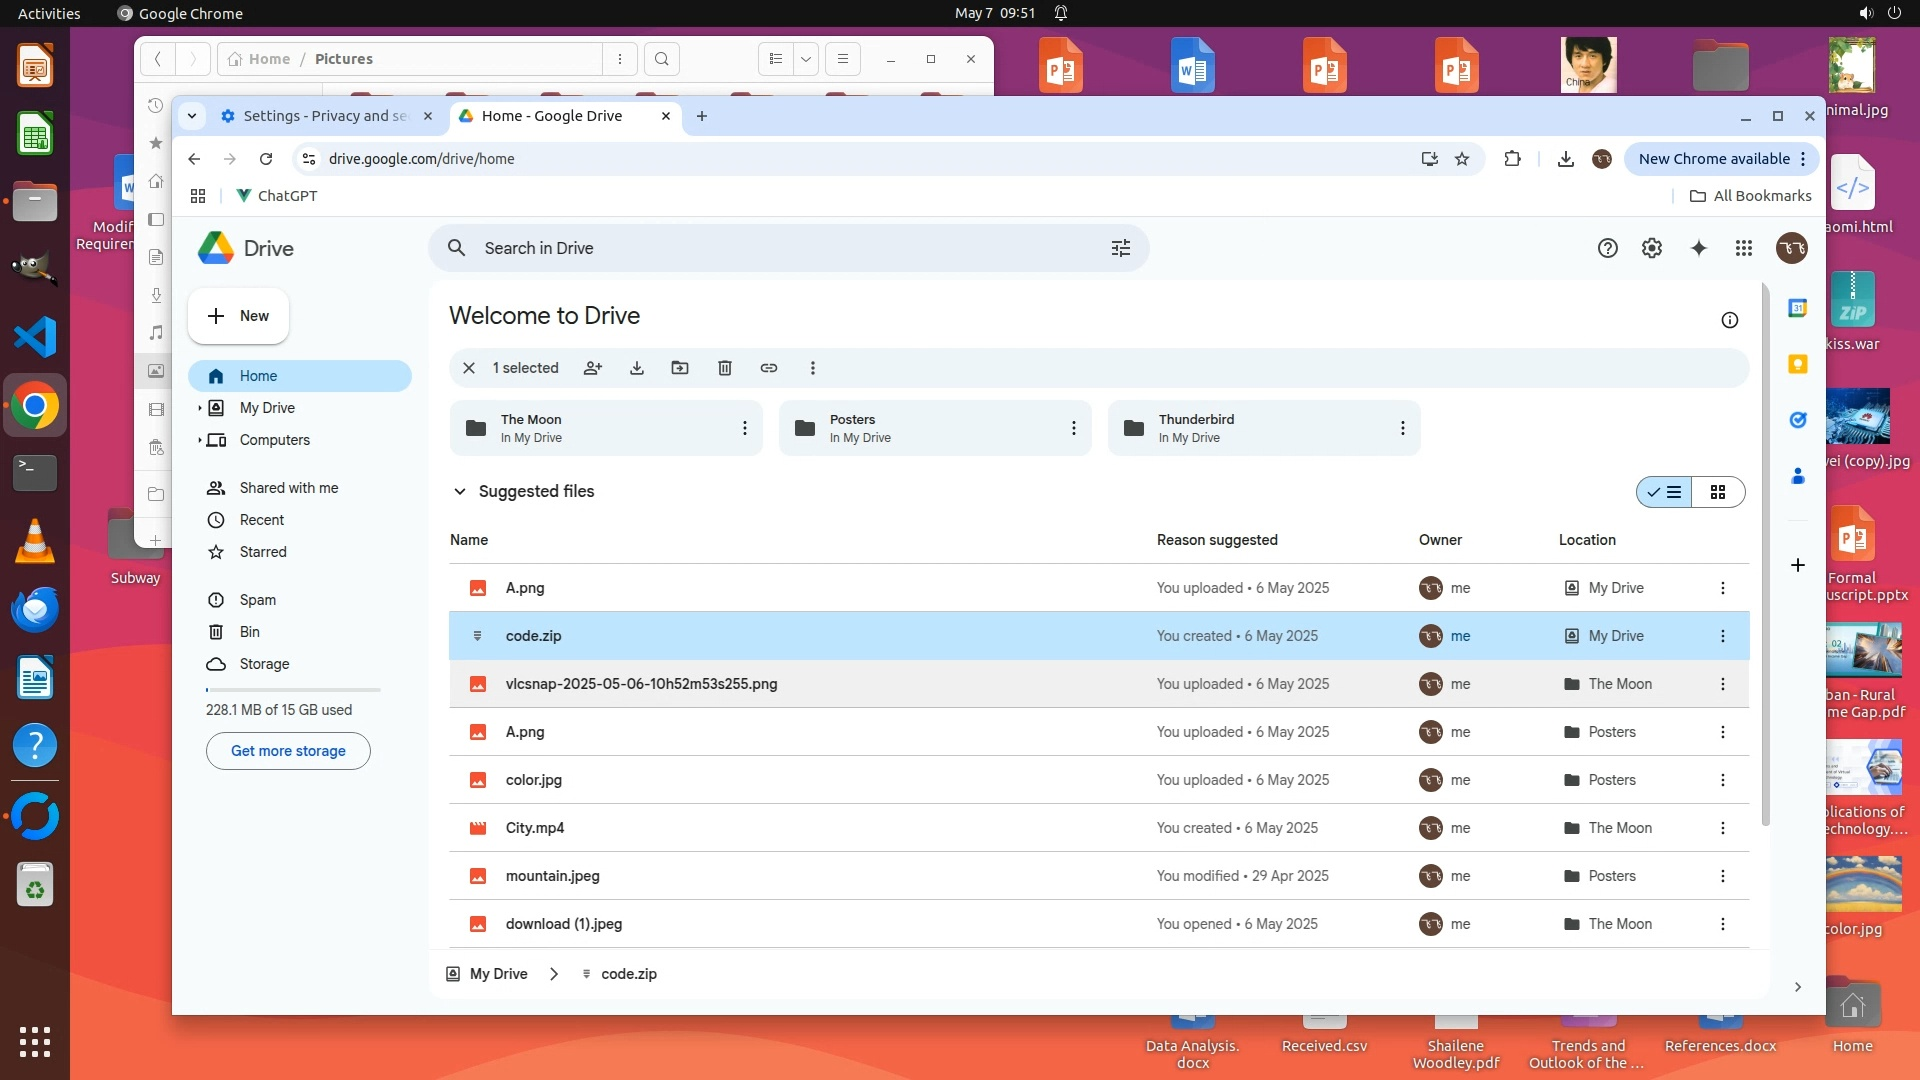This screenshot has height=1080, width=1920.
Task: Switch to Settings - Privacy tab
Action: [x=318, y=116]
